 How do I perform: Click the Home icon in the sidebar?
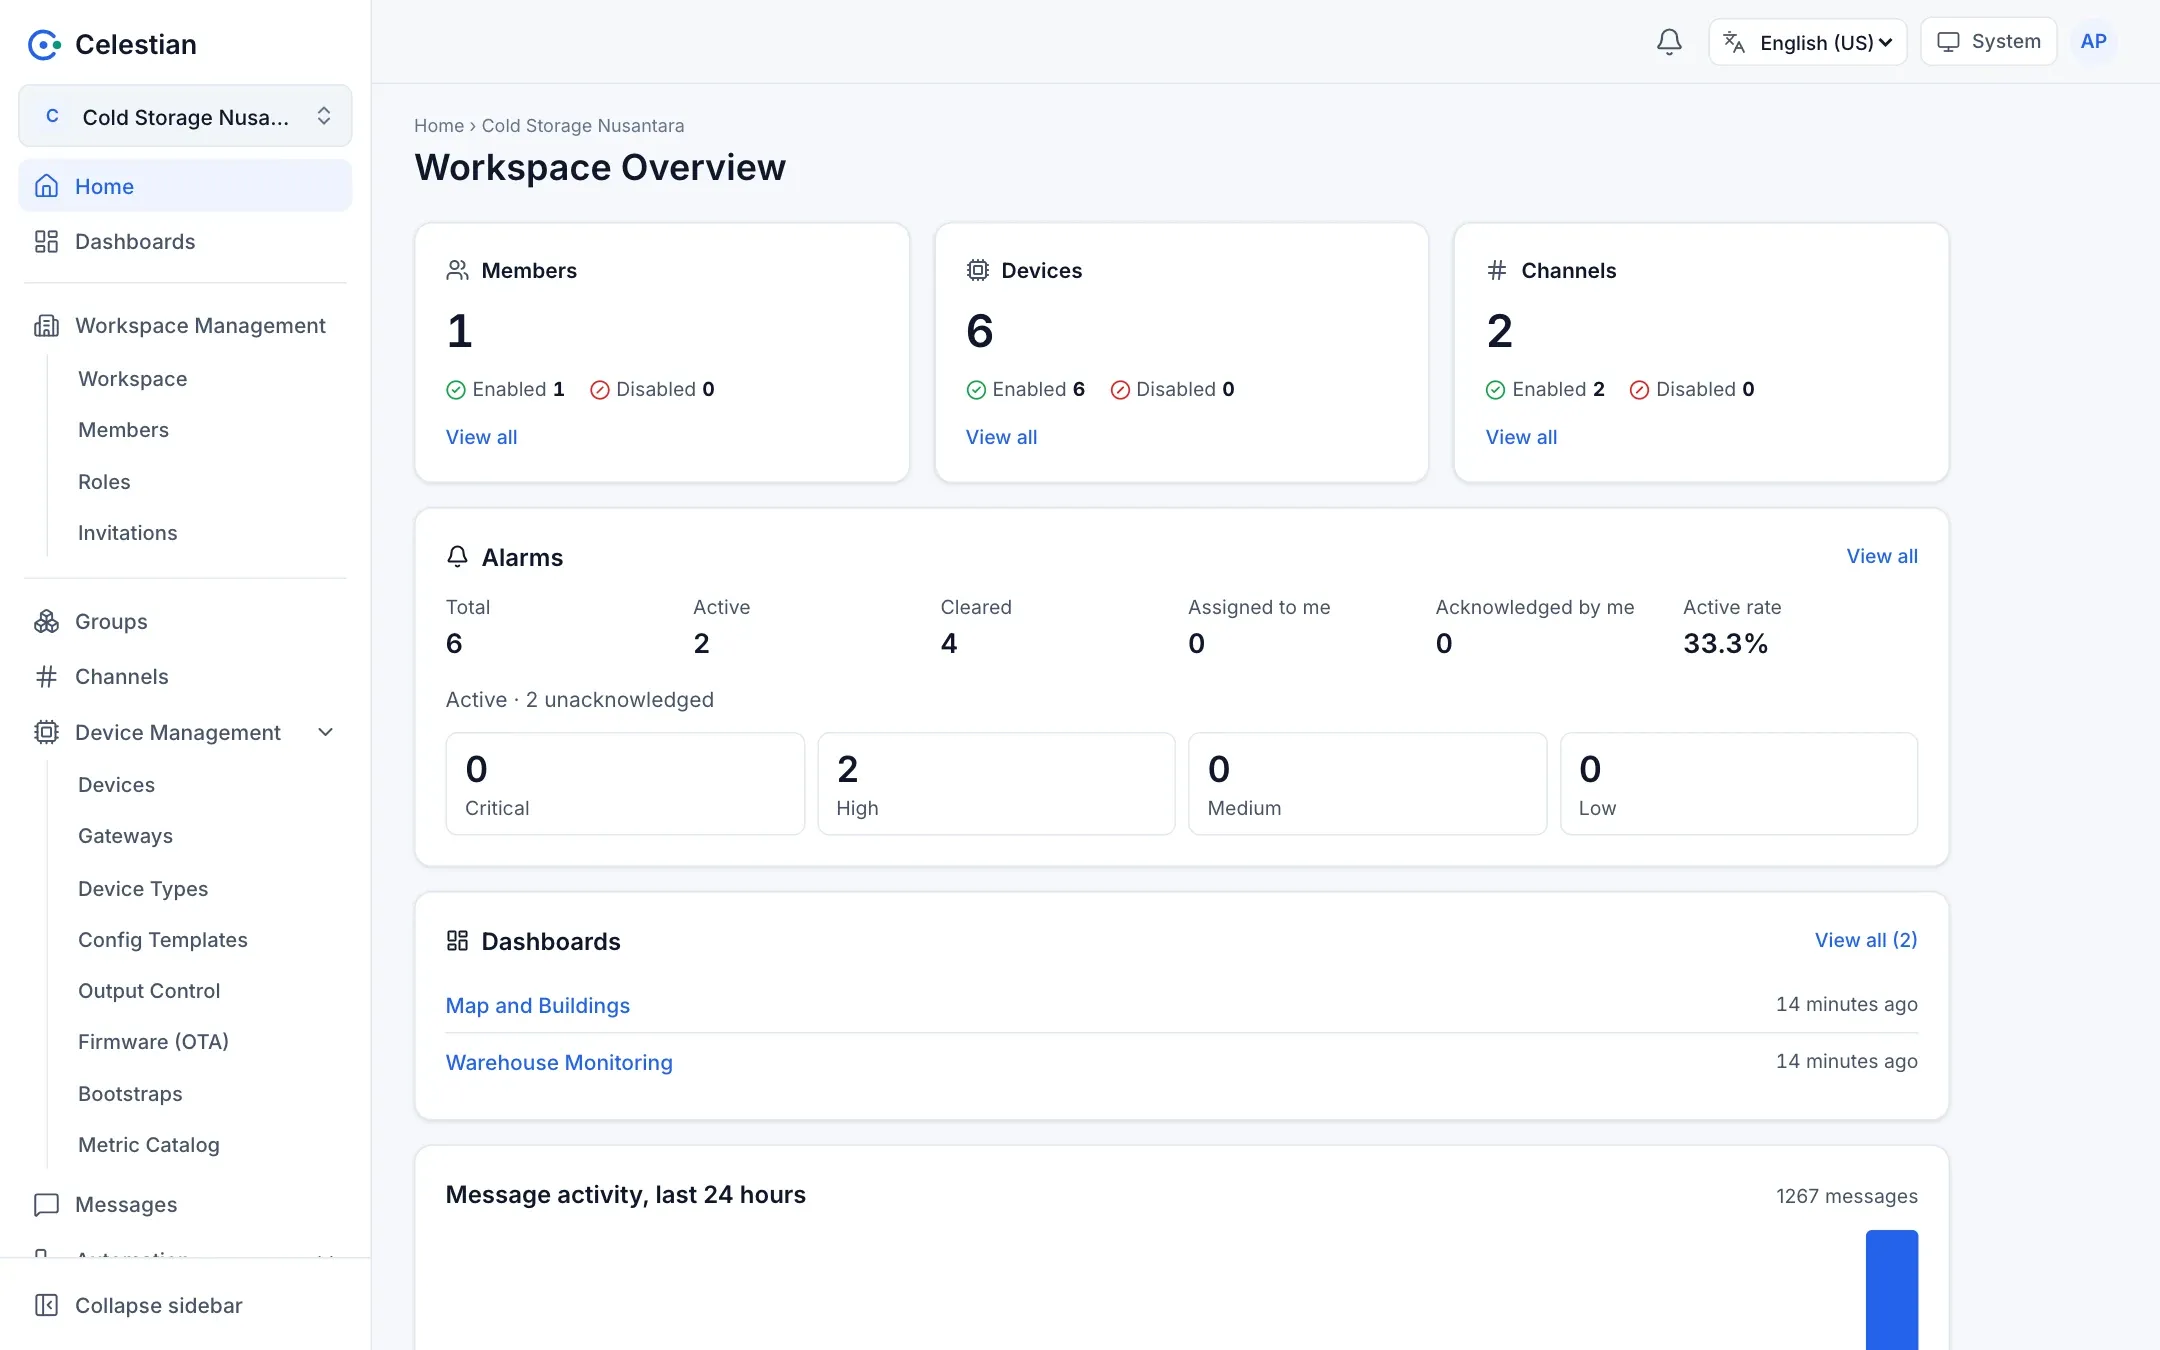click(x=46, y=186)
